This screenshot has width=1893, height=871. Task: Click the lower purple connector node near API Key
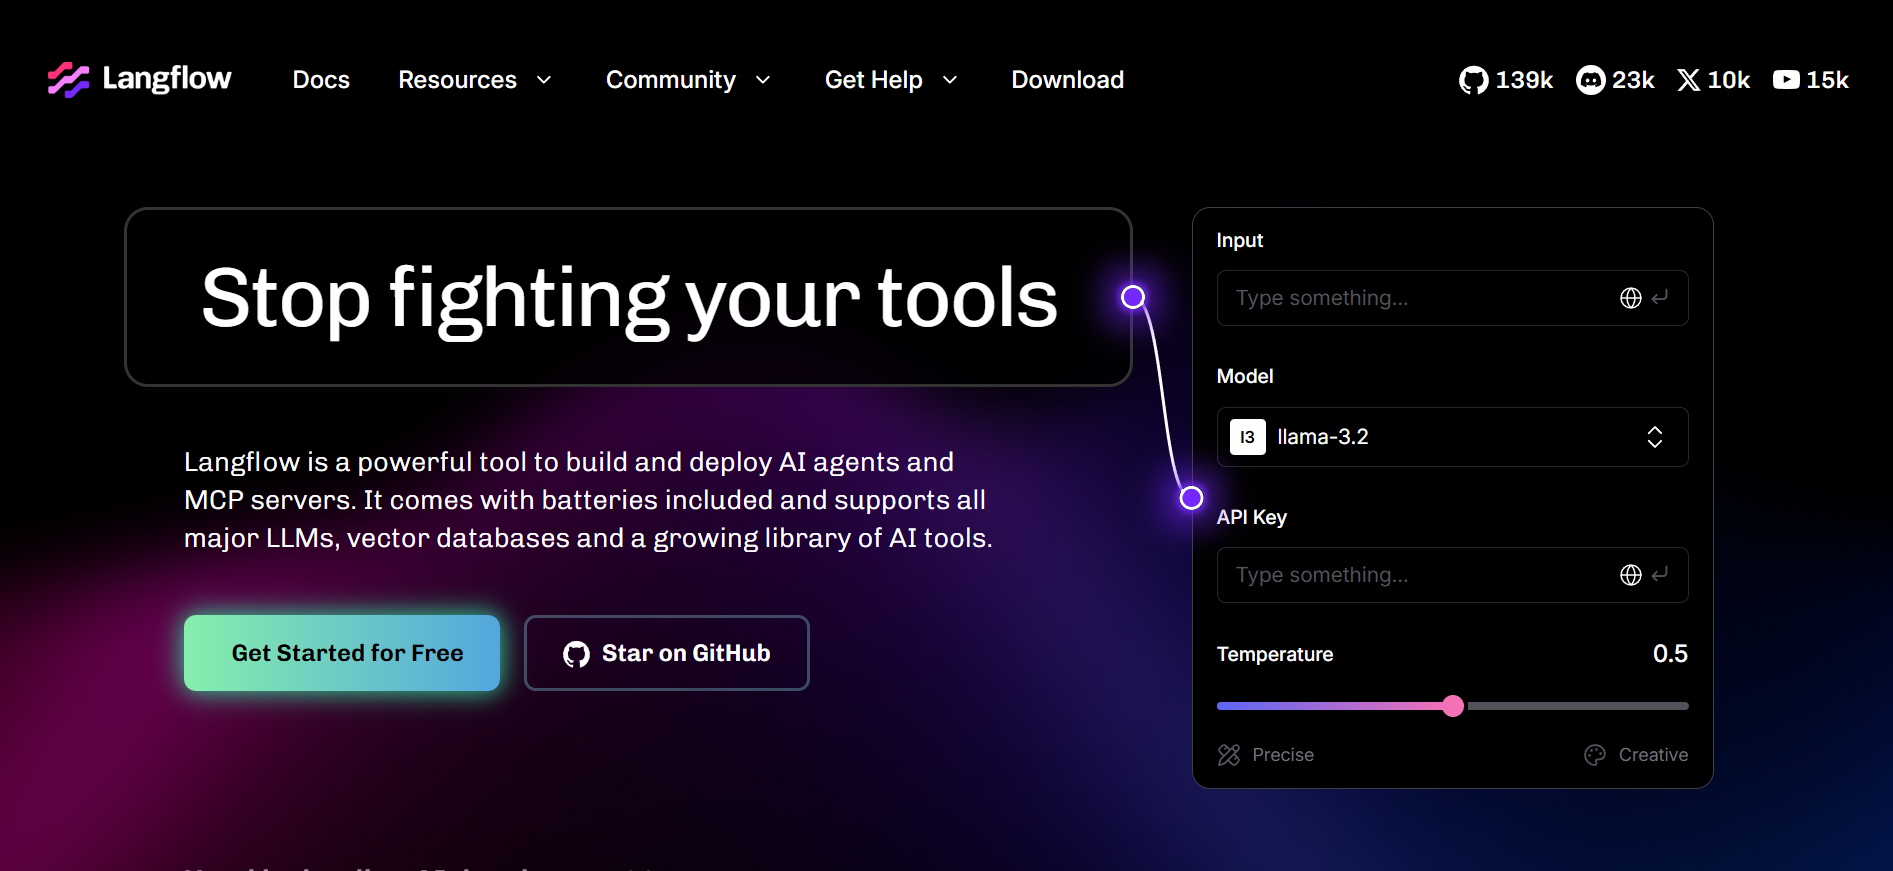coord(1191,498)
